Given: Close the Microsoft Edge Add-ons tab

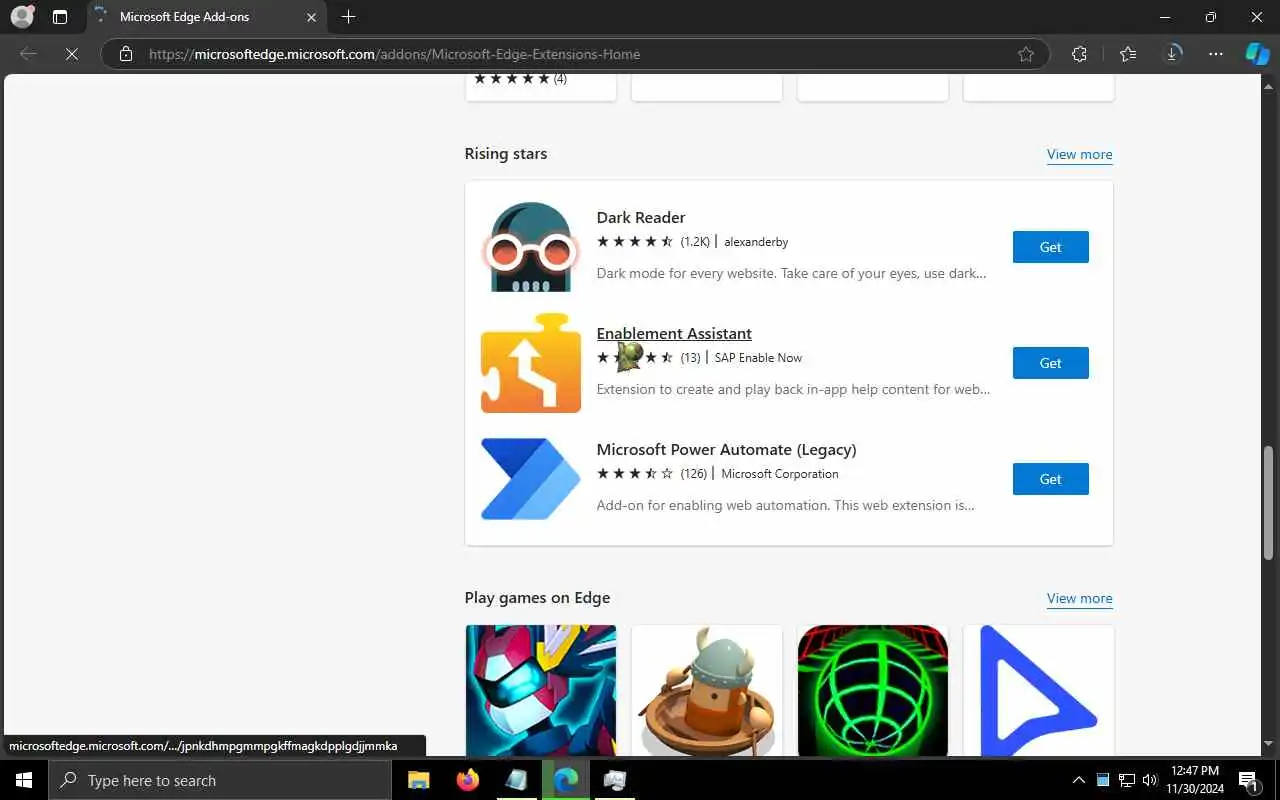Looking at the screenshot, I should pos(311,17).
